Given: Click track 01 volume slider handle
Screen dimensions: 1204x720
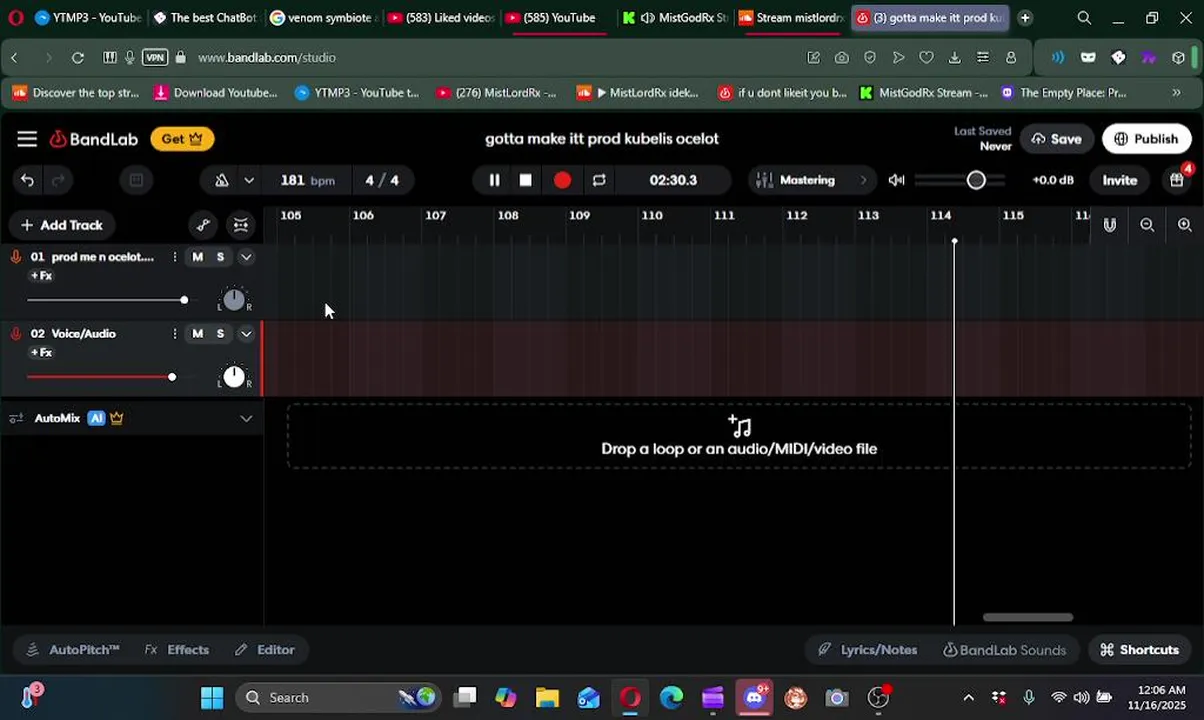Looking at the screenshot, I should tap(184, 300).
